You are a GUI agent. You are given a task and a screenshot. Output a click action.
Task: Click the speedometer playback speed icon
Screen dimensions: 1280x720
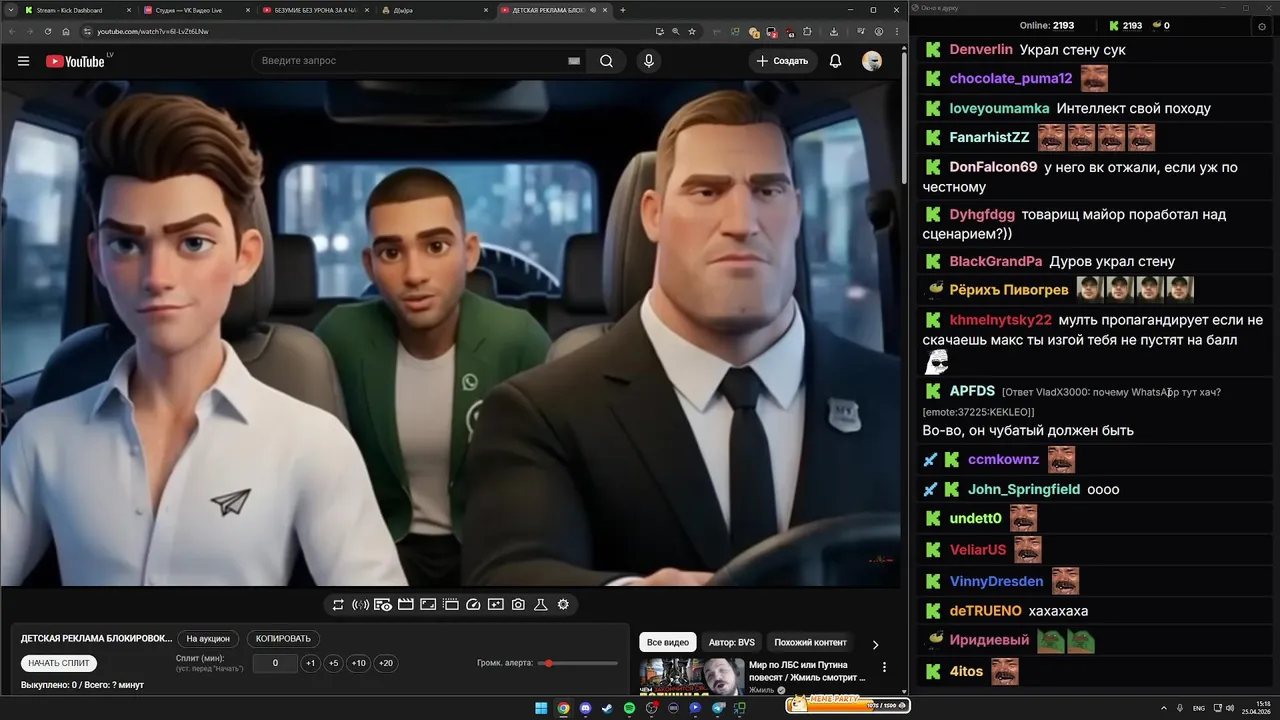474,605
